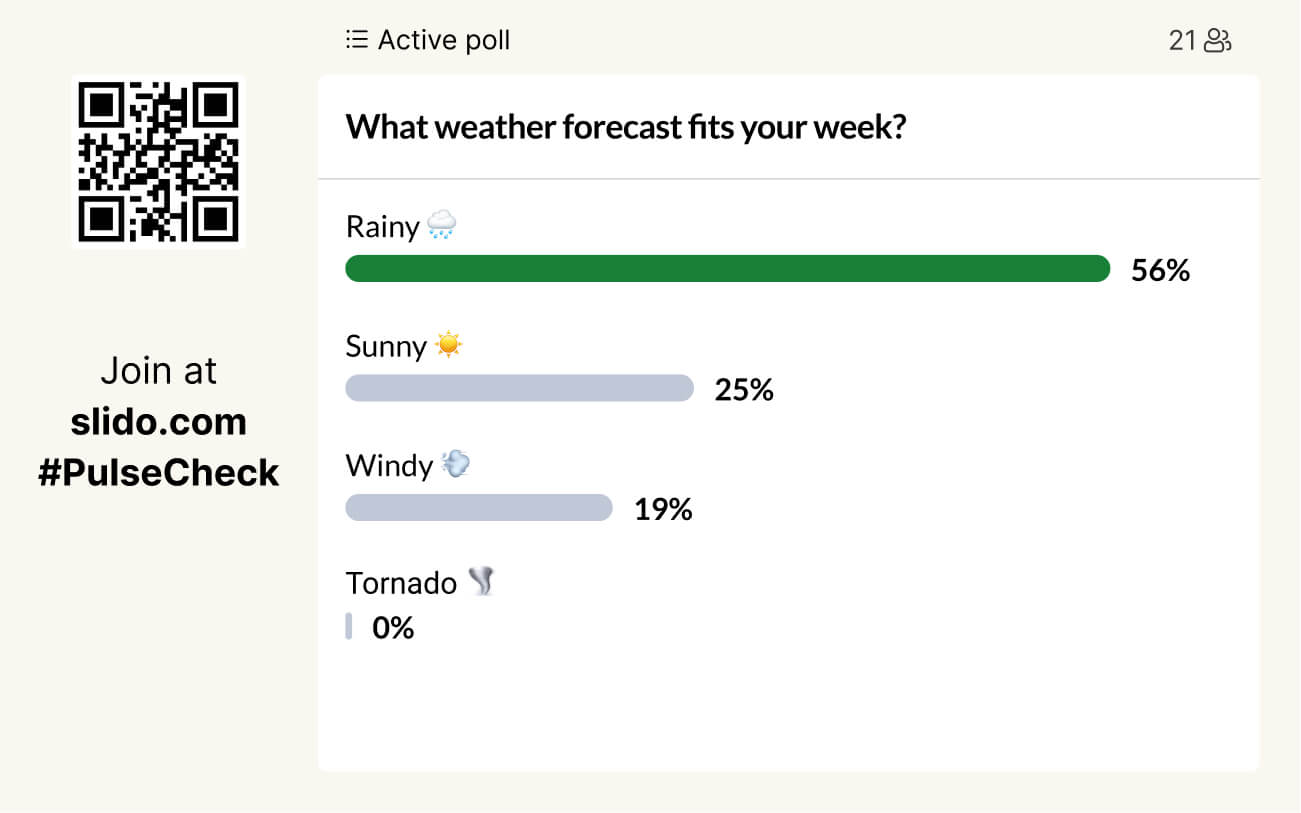Image resolution: width=1301 pixels, height=813 pixels.
Task: Click the QR code image
Action: point(159,162)
